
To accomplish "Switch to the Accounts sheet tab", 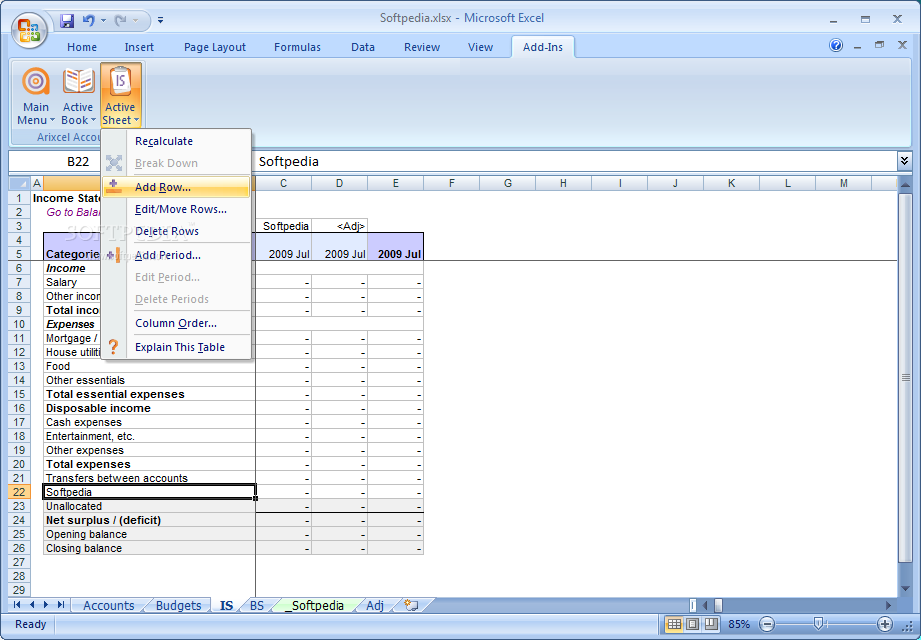I will coord(109,605).
